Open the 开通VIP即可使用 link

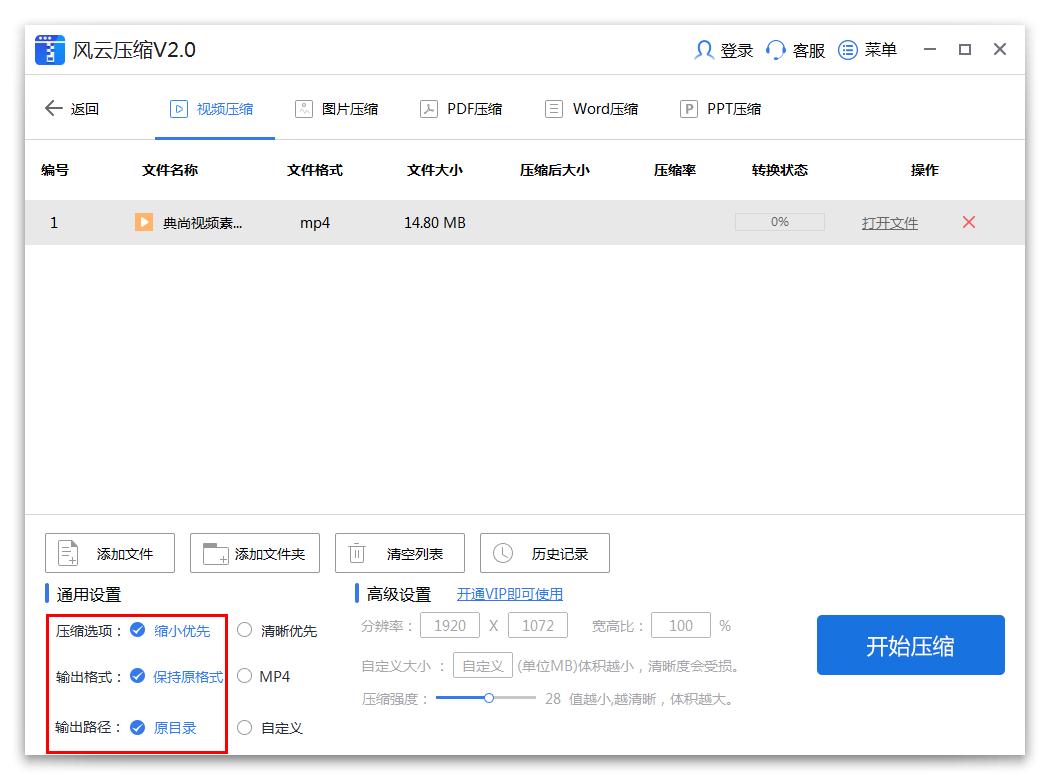pyautogui.click(x=512, y=594)
